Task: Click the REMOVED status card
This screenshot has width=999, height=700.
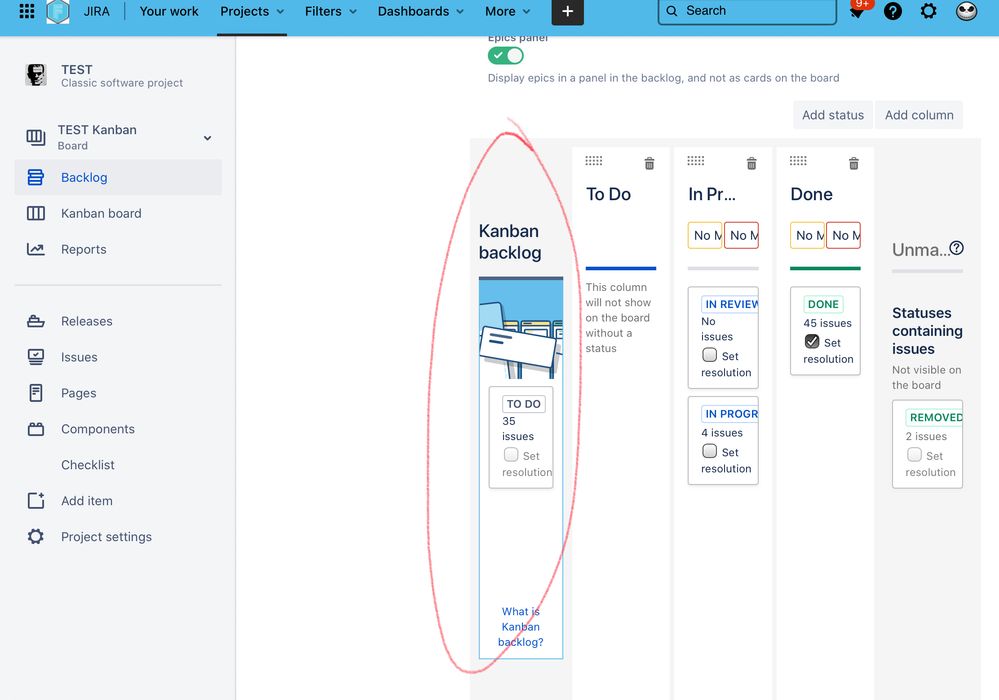Action: tap(927, 445)
